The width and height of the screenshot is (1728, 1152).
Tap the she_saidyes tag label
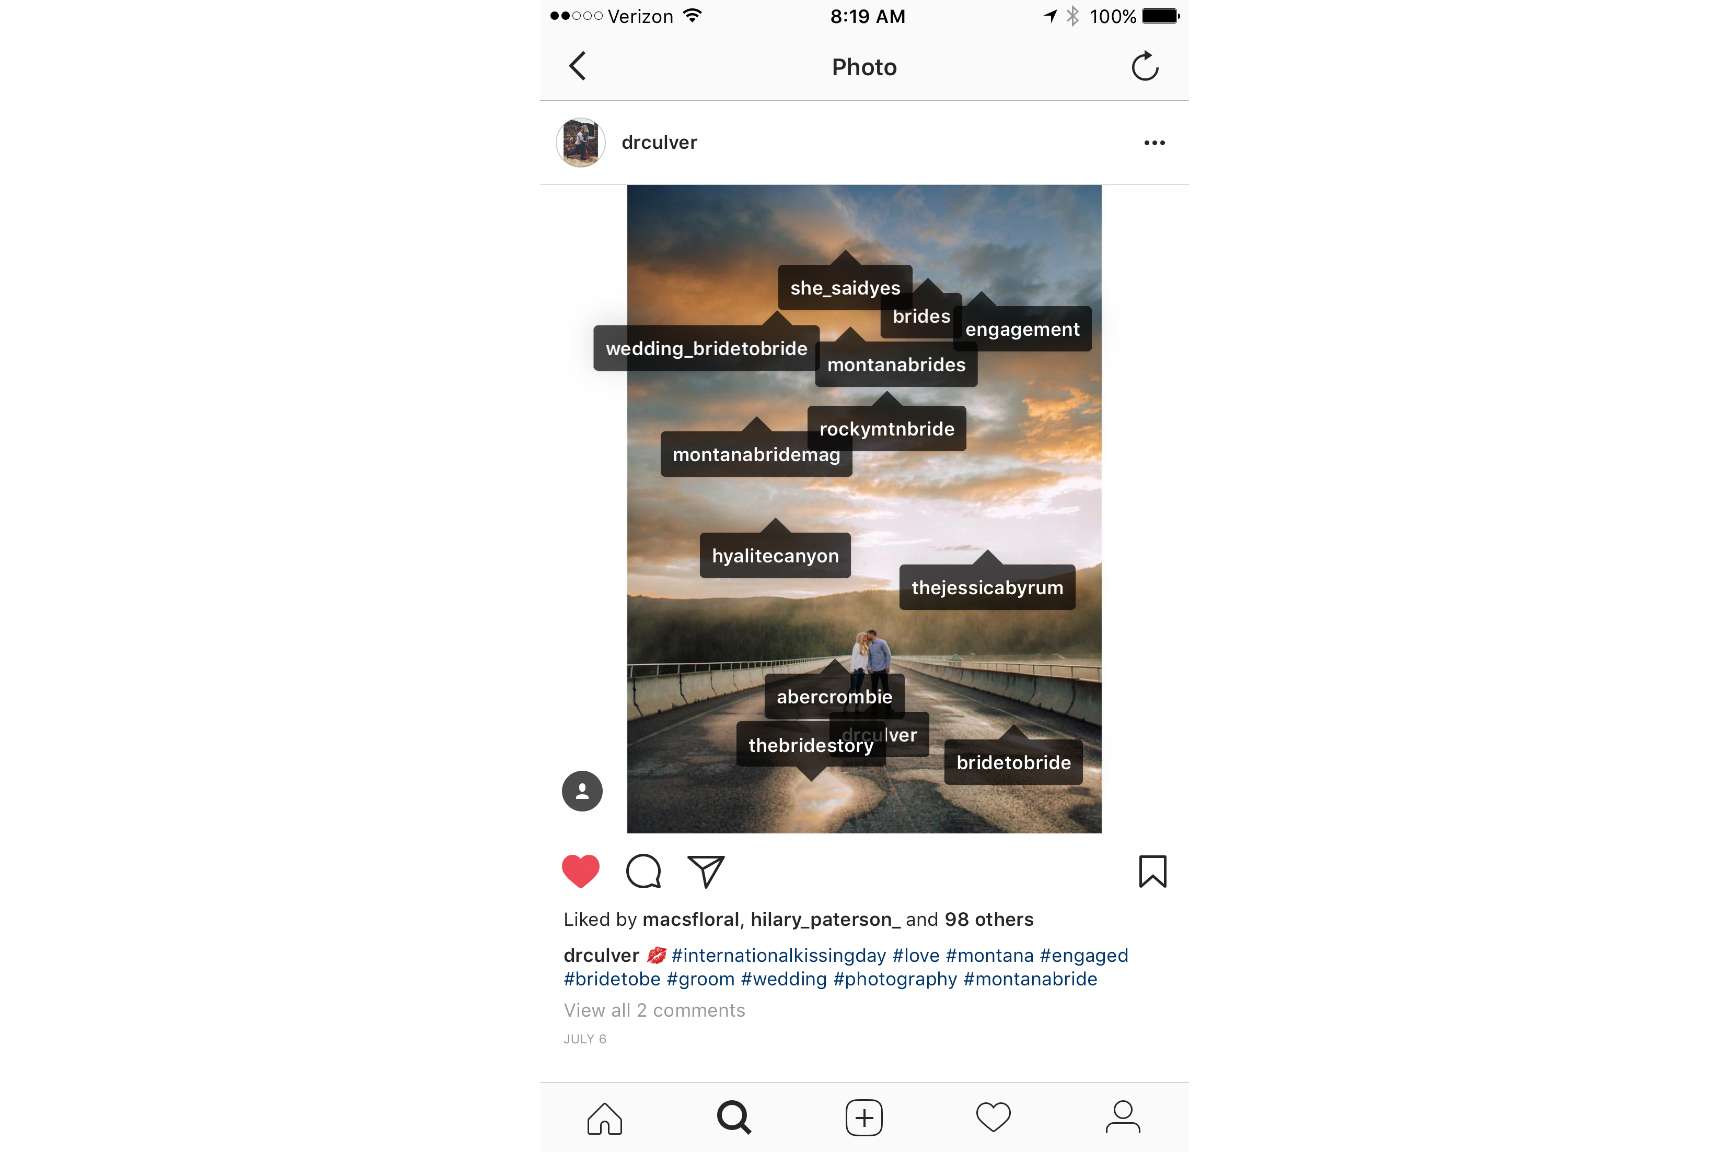coord(845,288)
